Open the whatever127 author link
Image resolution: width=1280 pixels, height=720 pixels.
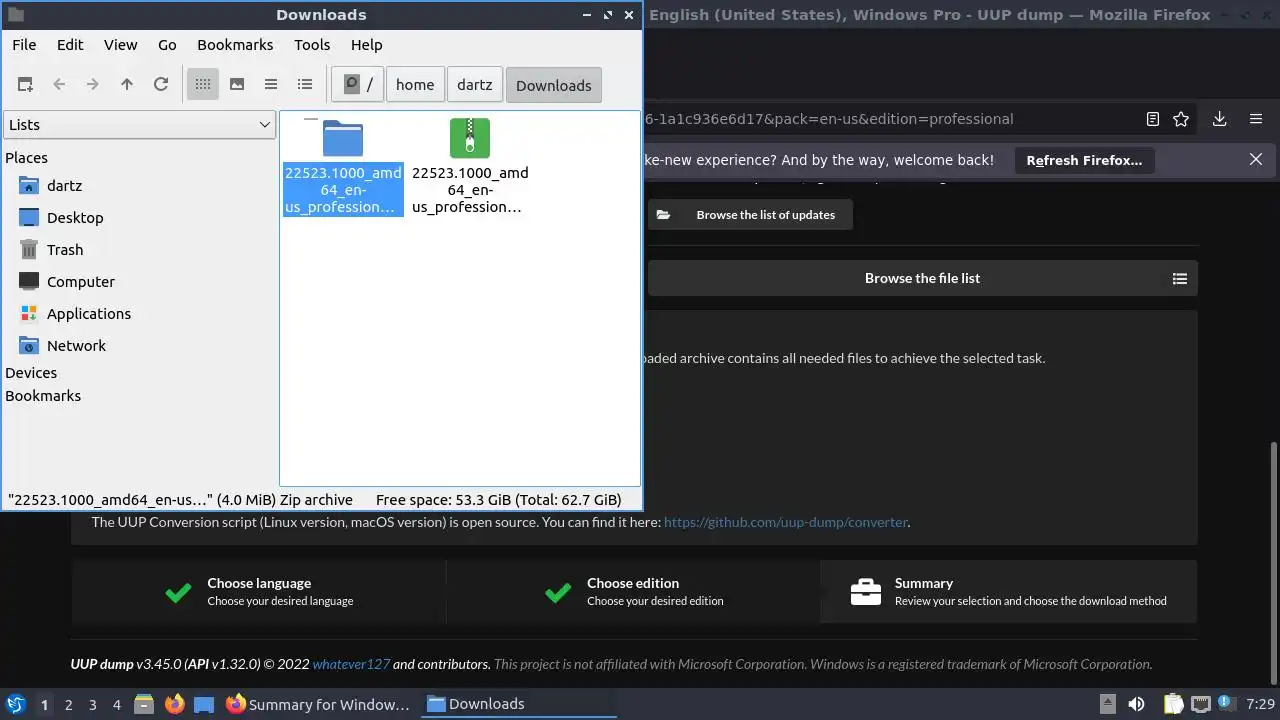point(351,664)
